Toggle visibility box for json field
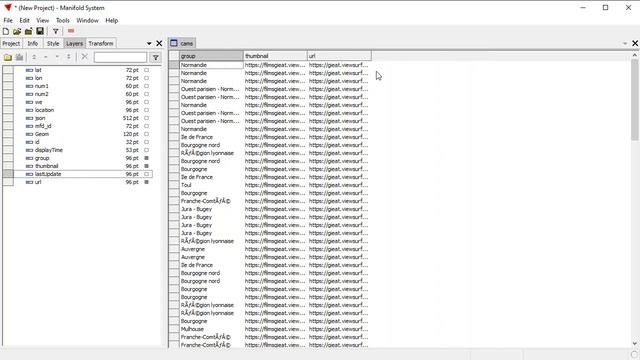This screenshot has width=640, height=360. [x=146, y=118]
